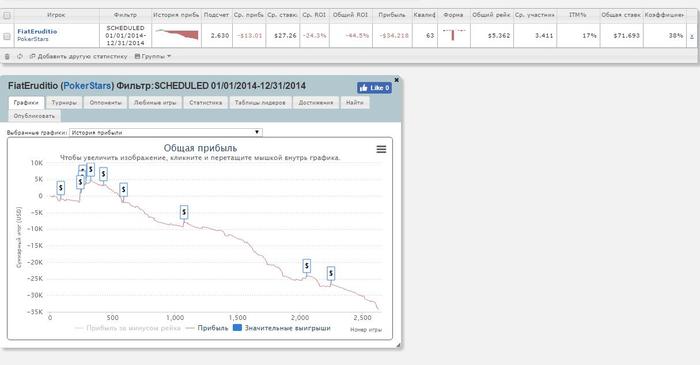Click the SCHEDULED date filter cell
Screen dimensions: 700x365
[125, 35]
